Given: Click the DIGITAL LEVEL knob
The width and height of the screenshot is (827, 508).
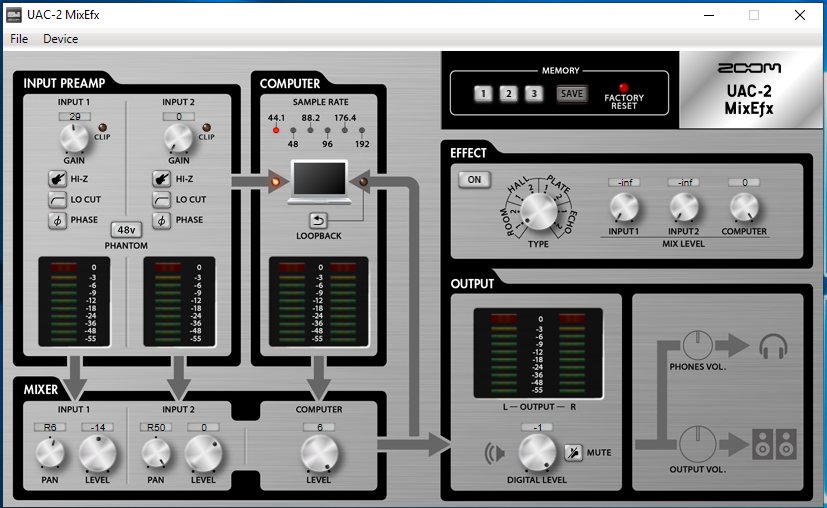Looking at the screenshot, I should pos(537,453).
